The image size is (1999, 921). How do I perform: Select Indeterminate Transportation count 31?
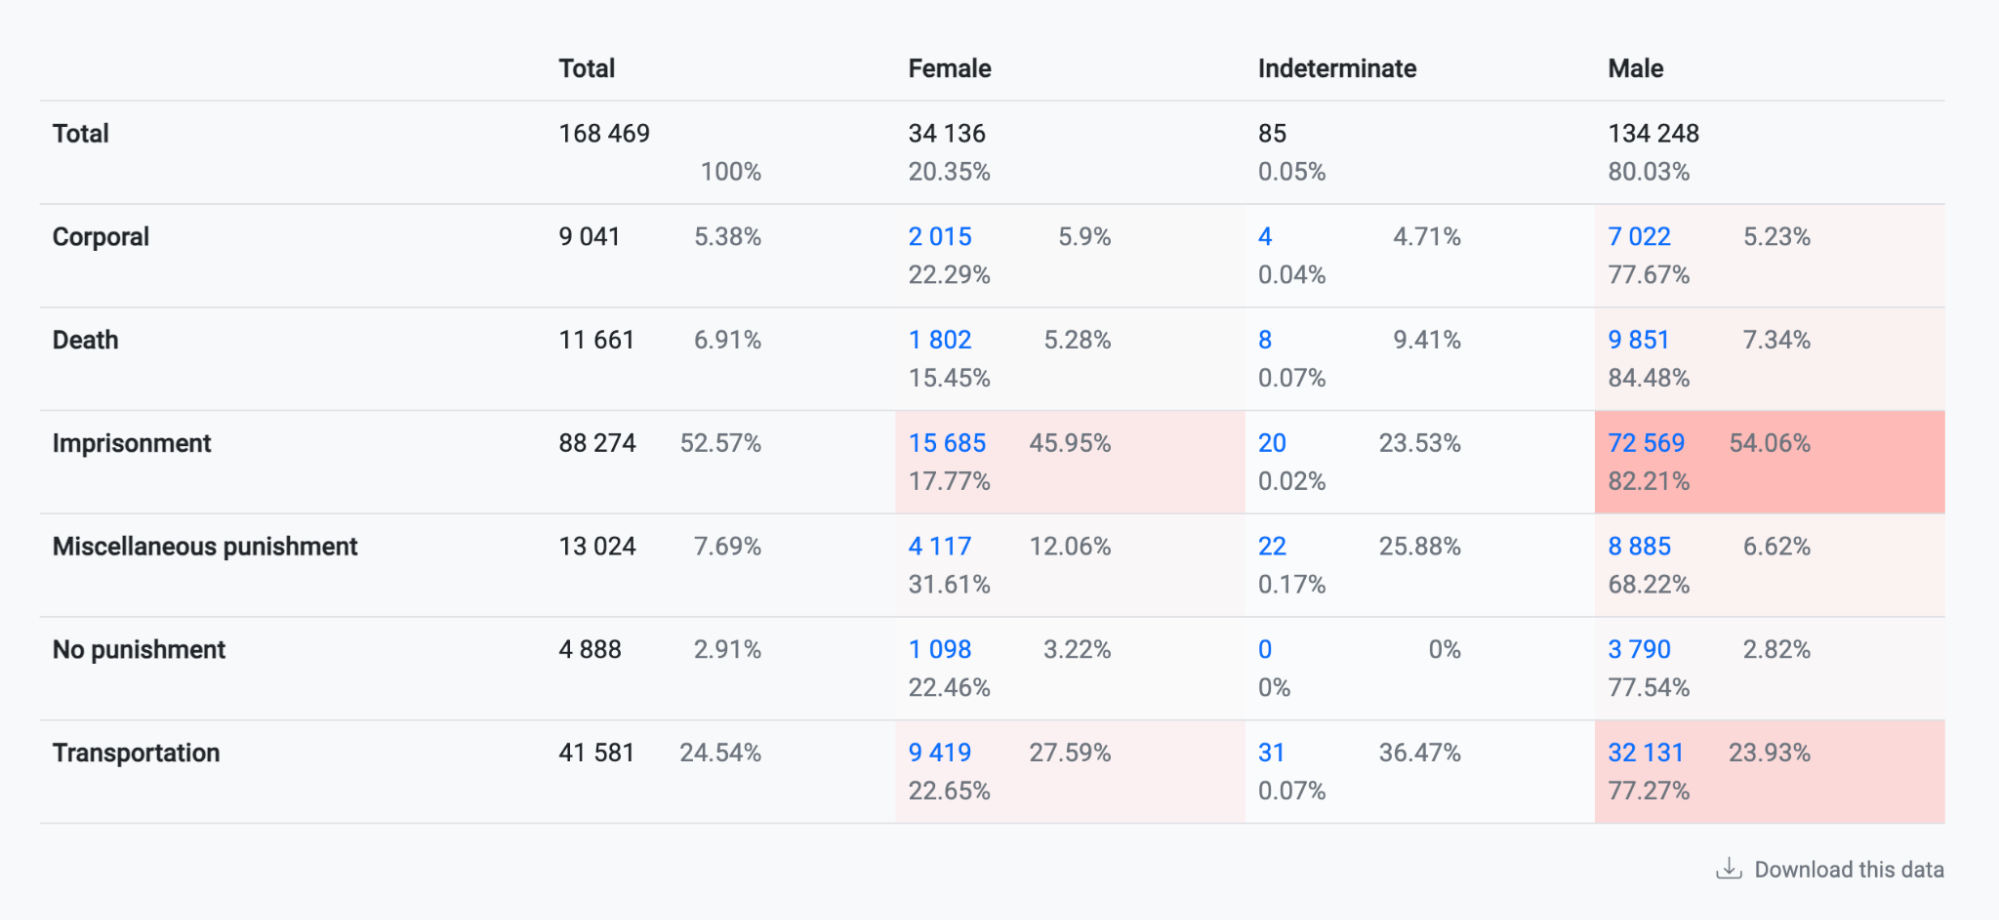(1271, 753)
